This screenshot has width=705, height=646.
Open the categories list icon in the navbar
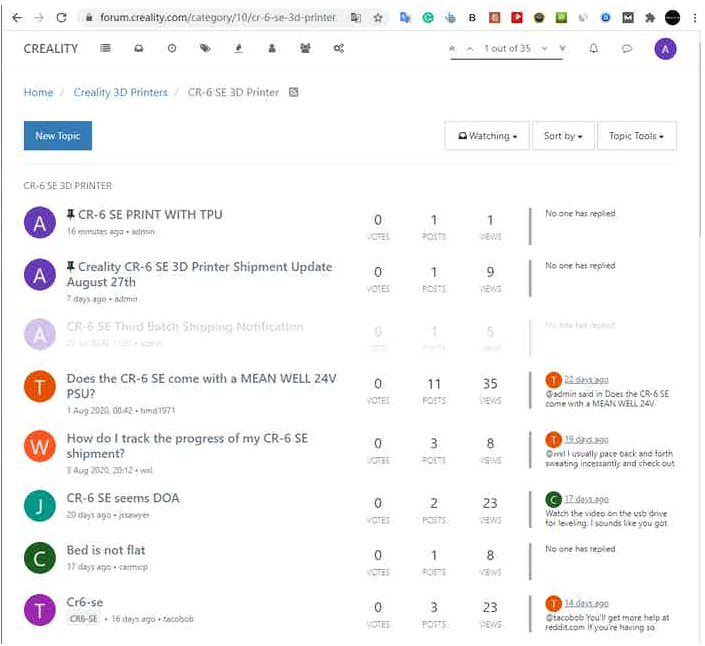pos(105,48)
